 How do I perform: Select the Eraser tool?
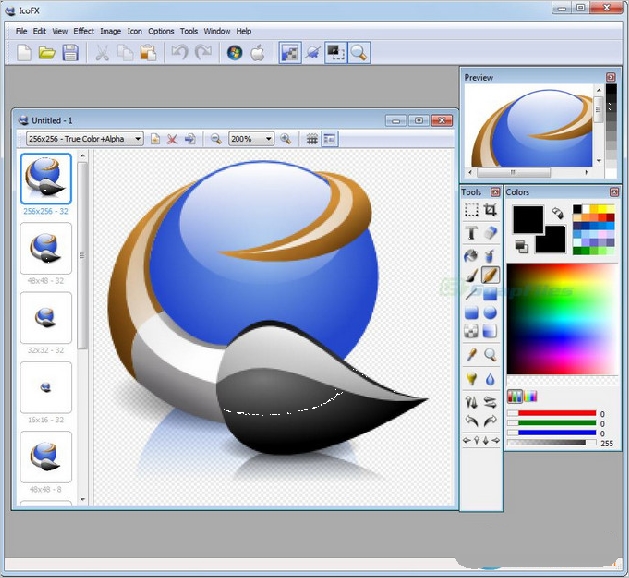[x=490, y=233]
